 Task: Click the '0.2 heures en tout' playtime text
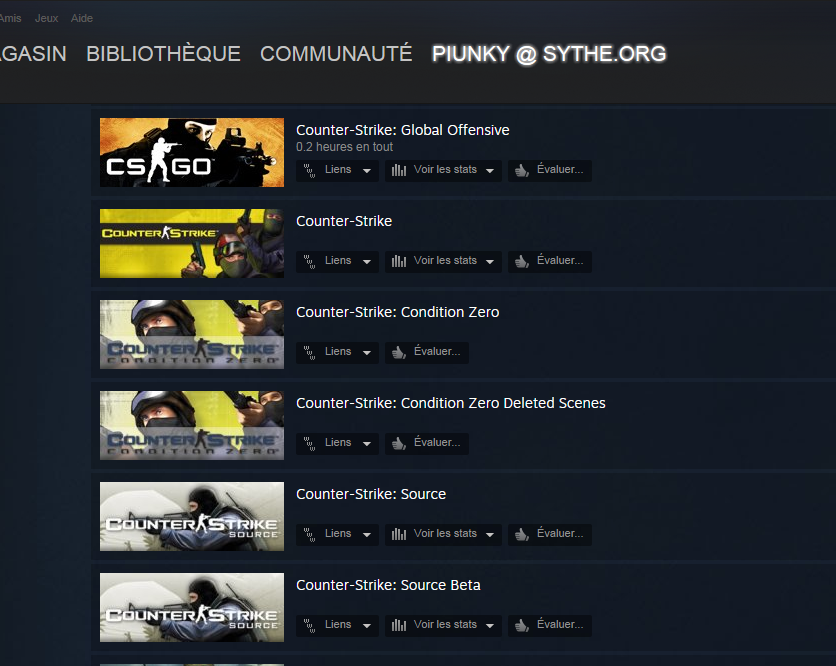click(x=344, y=147)
